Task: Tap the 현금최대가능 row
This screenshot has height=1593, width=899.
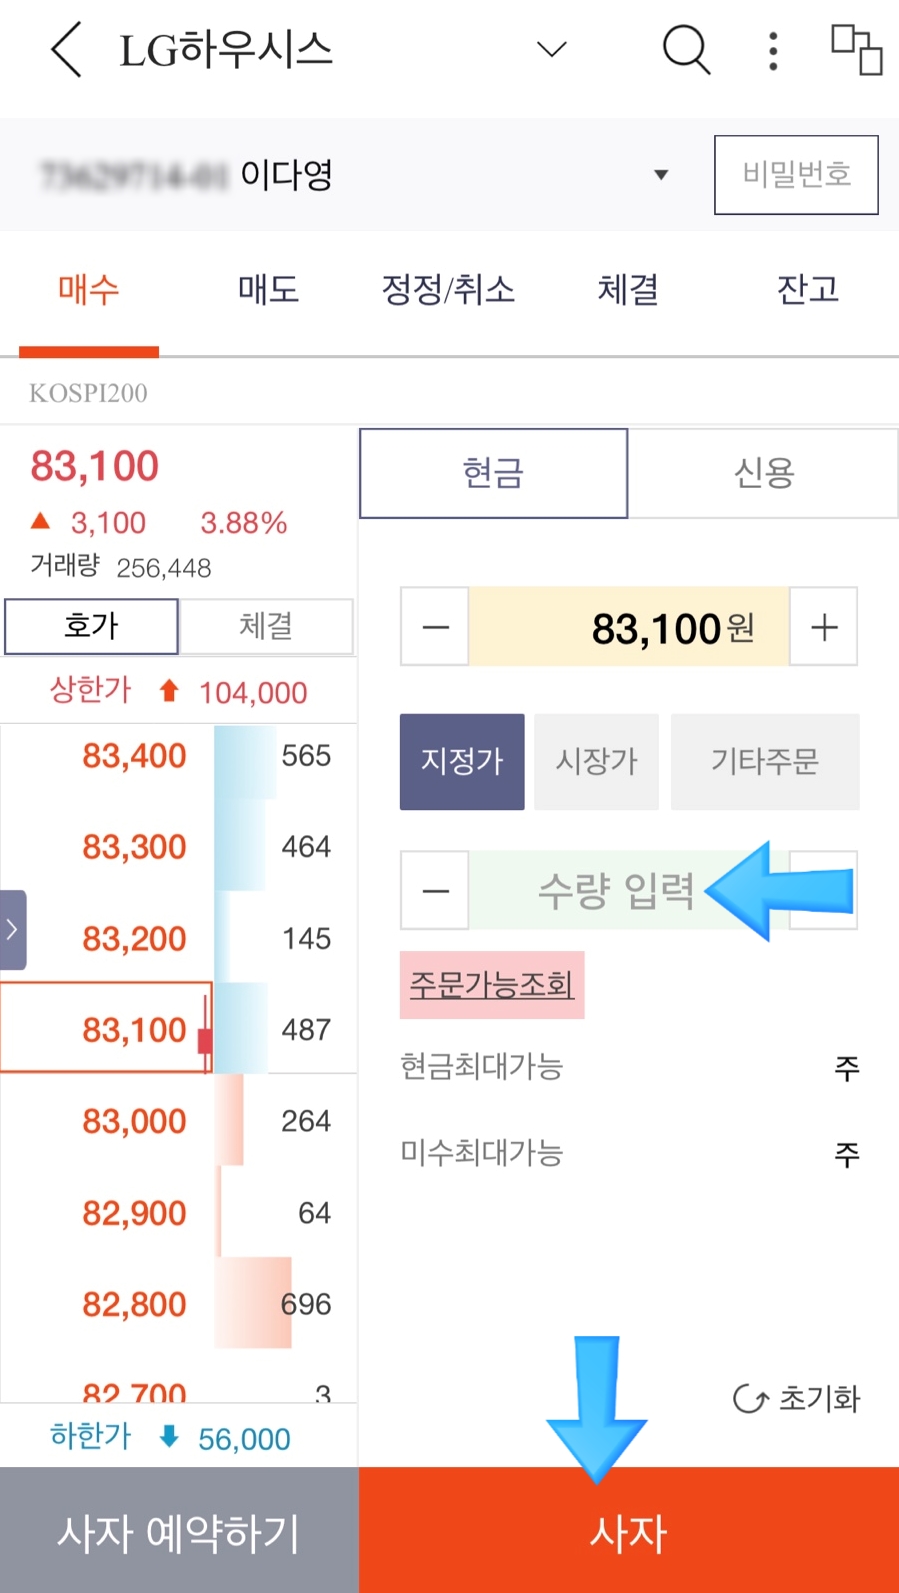Action: pyautogui.click(x=629, y=1067)
